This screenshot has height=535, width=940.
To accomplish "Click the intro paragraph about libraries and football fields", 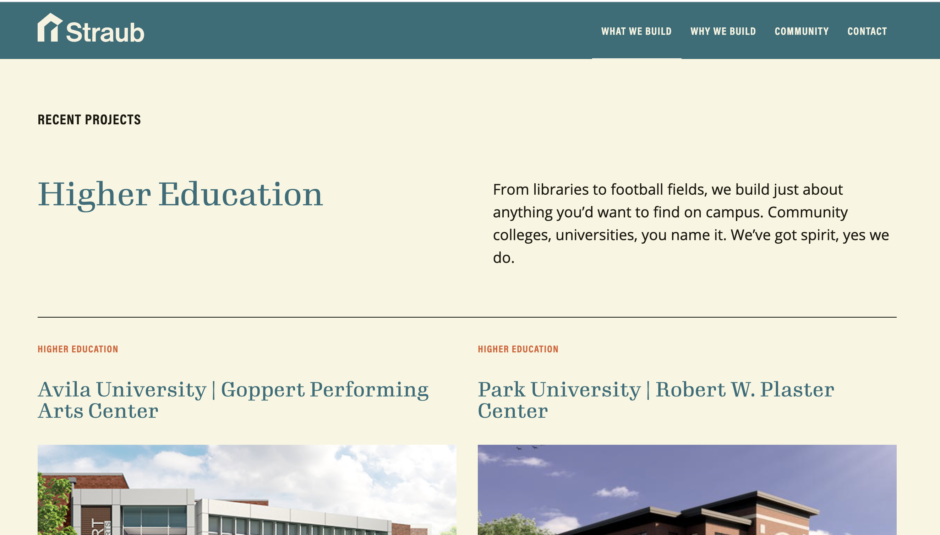I will [x=691, y=224].
